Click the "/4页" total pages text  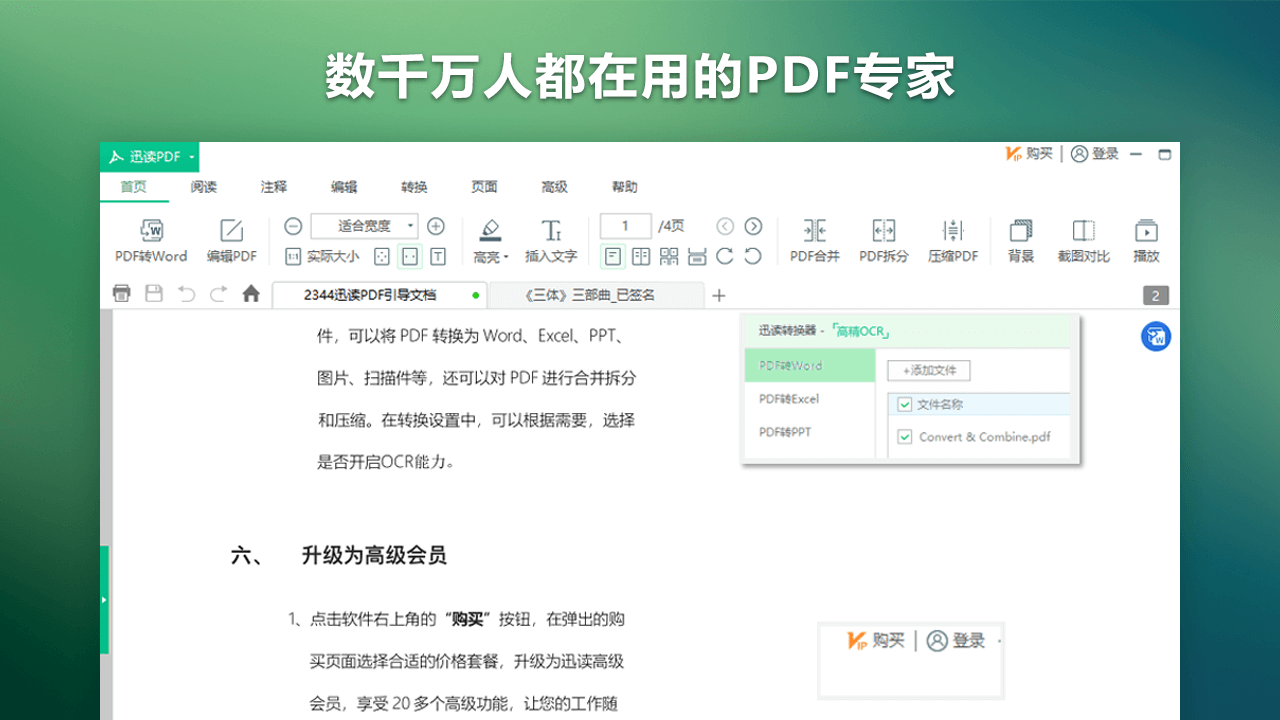[x=671, y=226]
